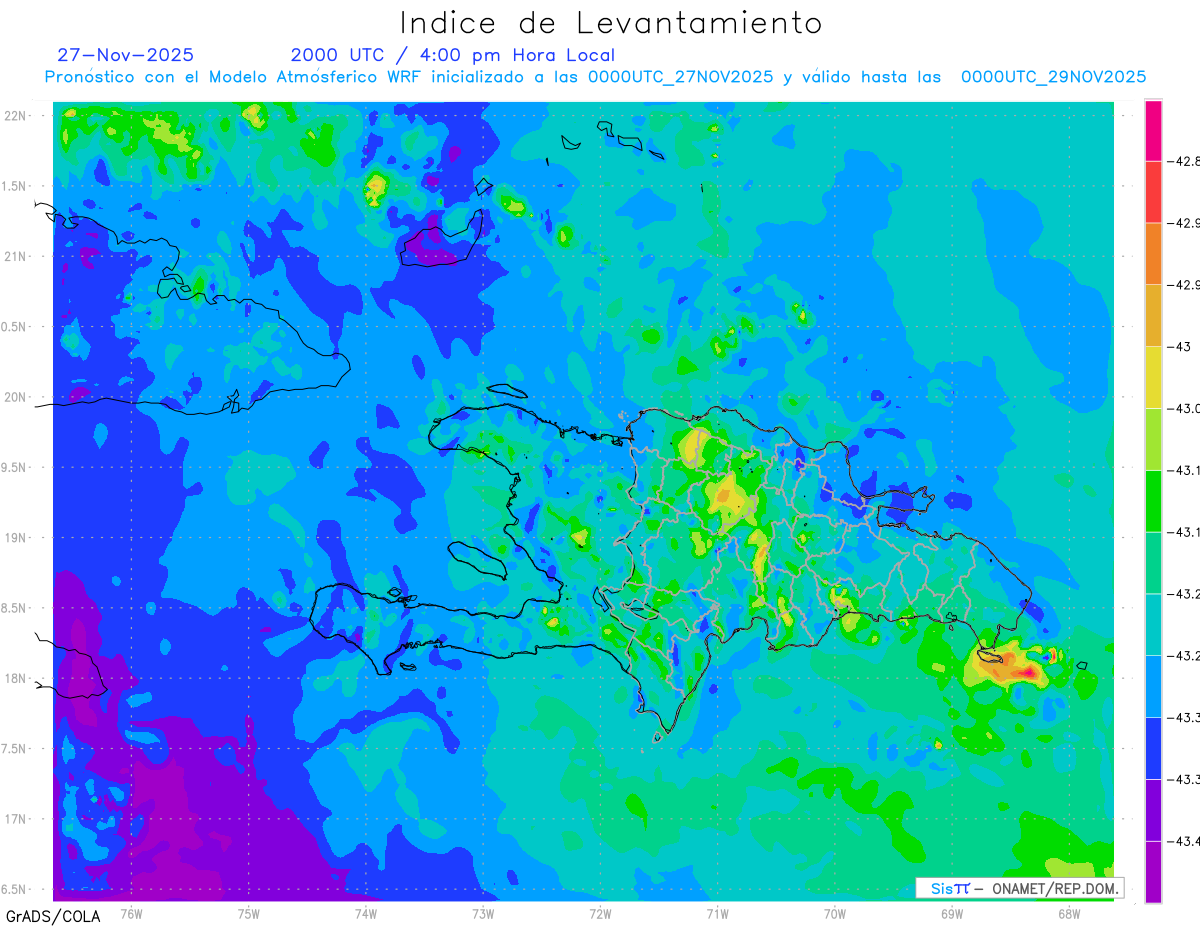Select the violet colorbar band above the bottom
1200x927 pixels.
coord(1153,810)
